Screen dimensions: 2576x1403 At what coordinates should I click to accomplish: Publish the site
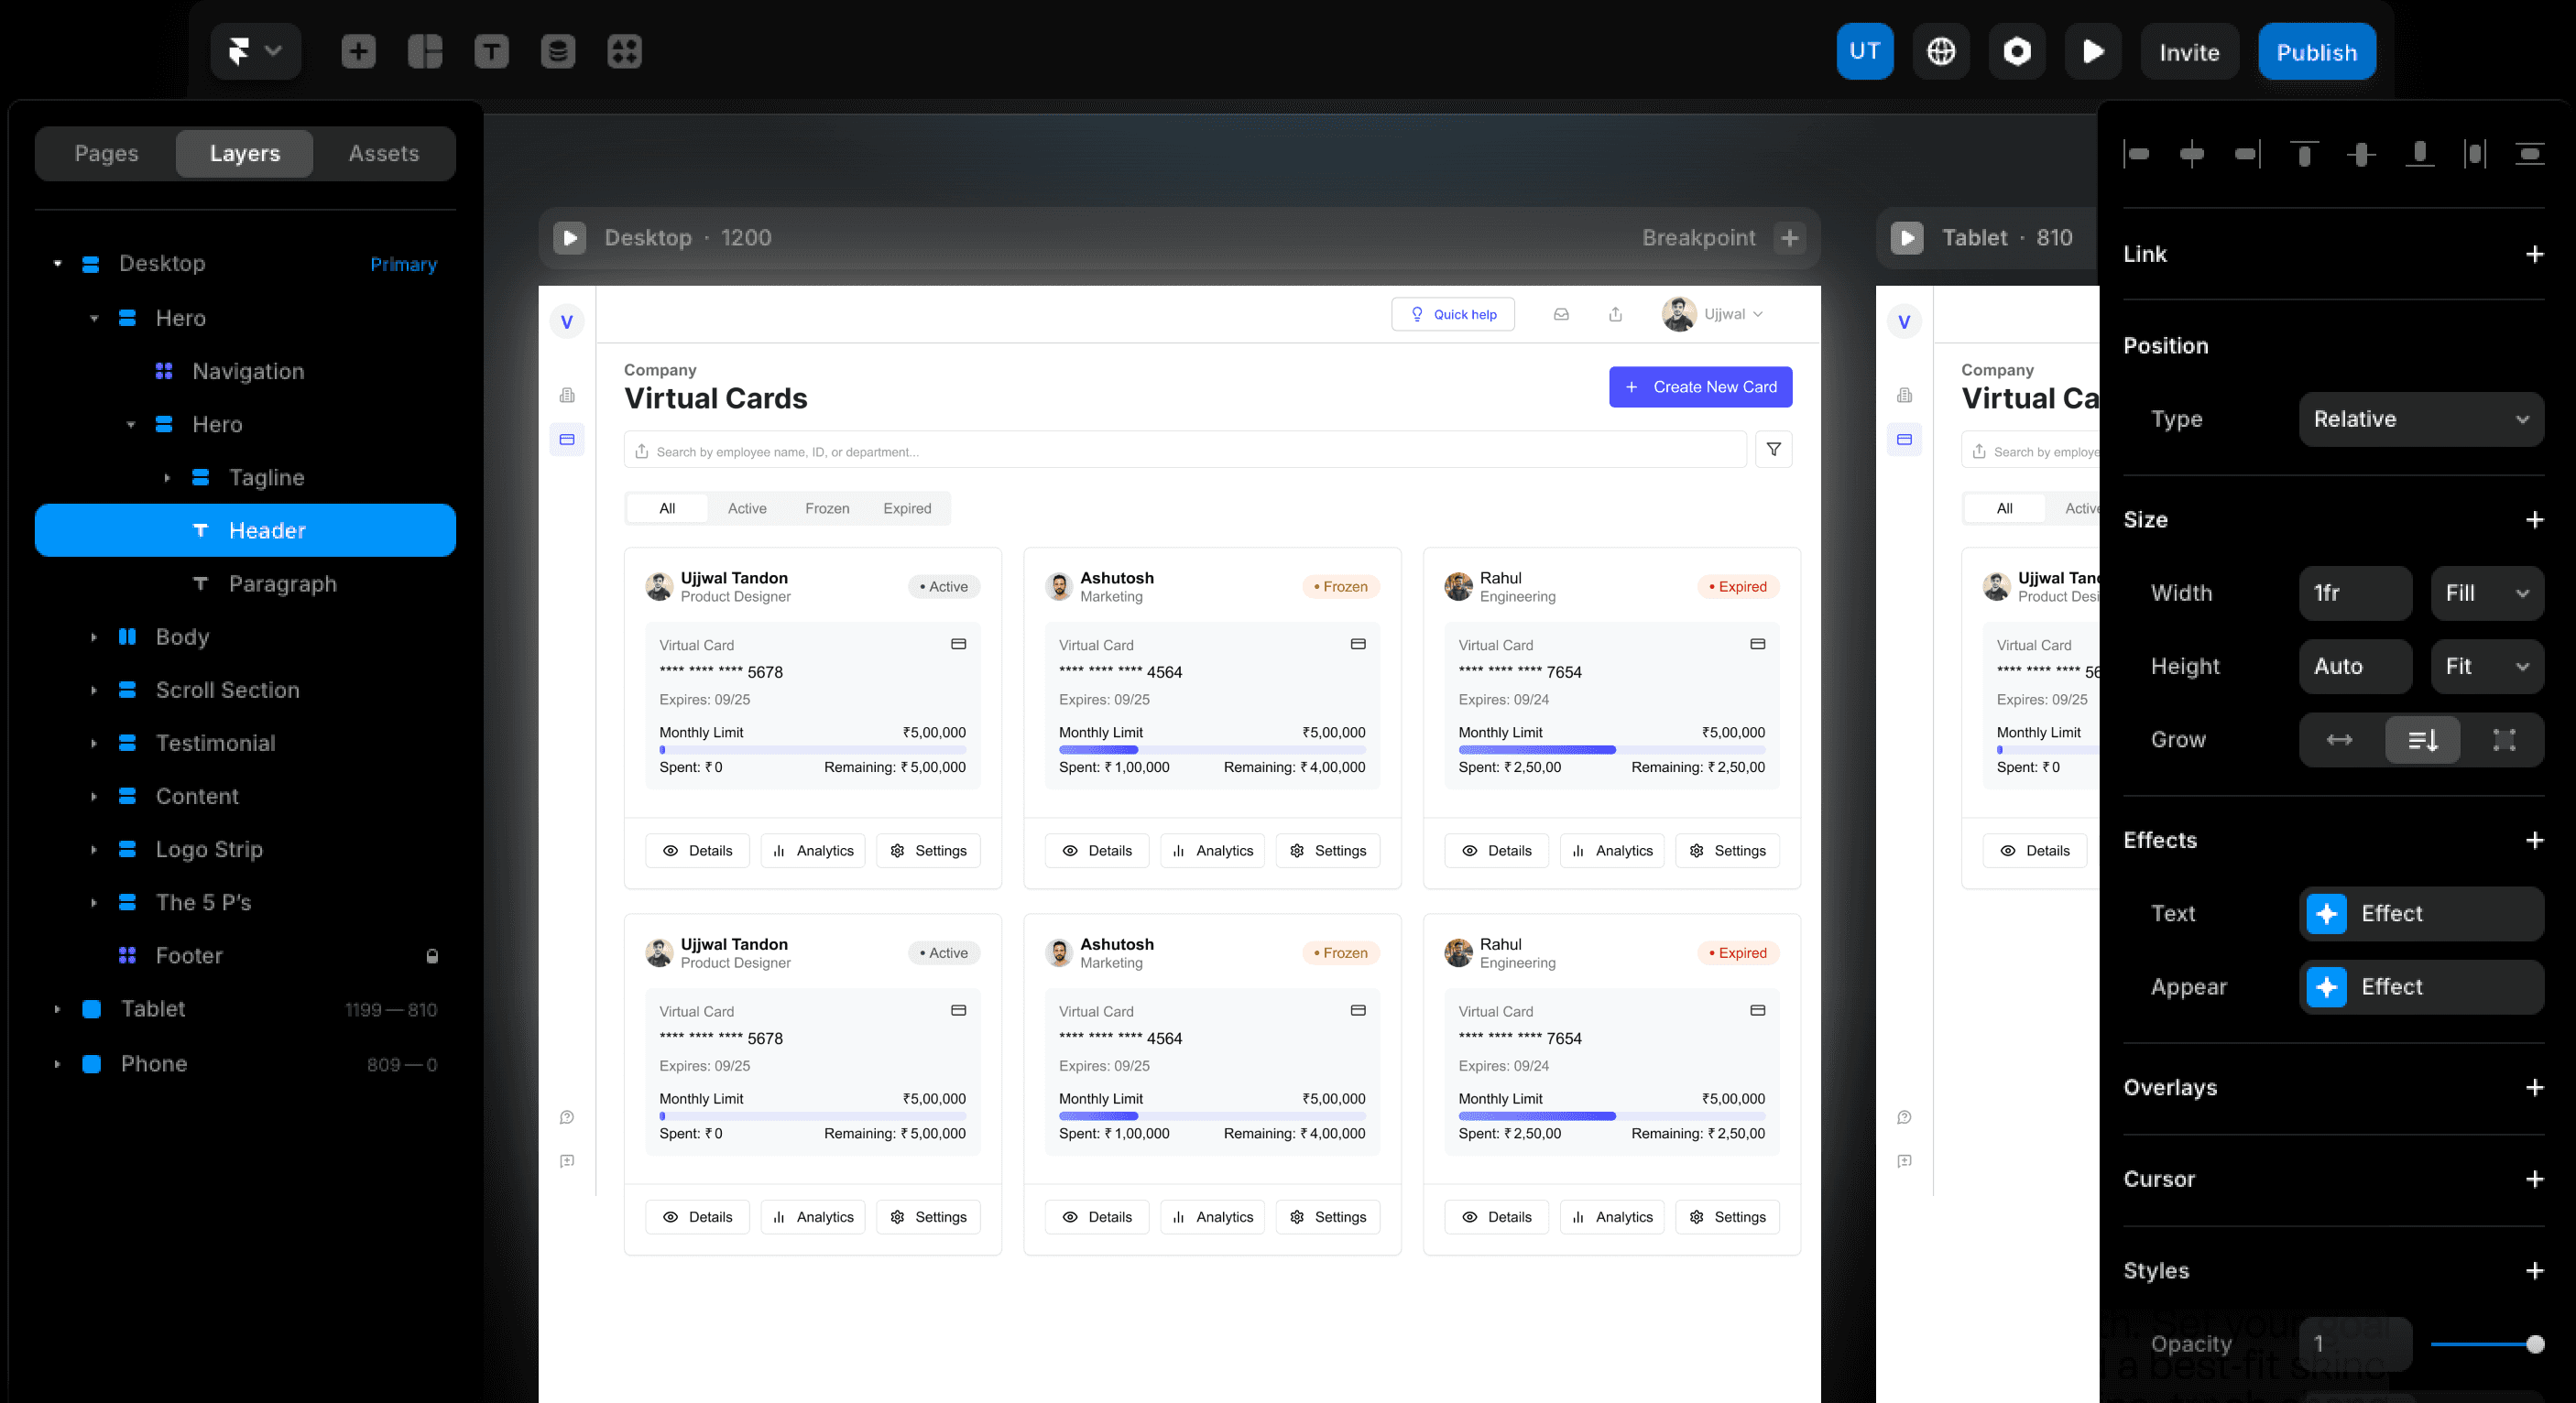click(x=2317, y=51)
